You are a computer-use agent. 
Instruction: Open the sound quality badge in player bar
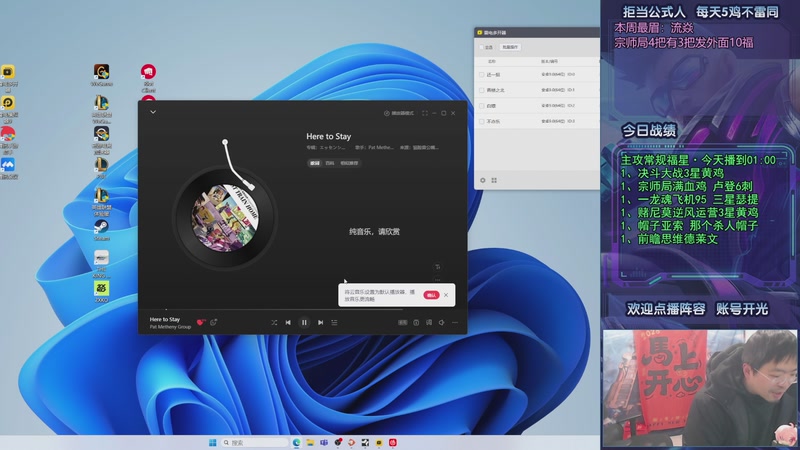point(403,322)
